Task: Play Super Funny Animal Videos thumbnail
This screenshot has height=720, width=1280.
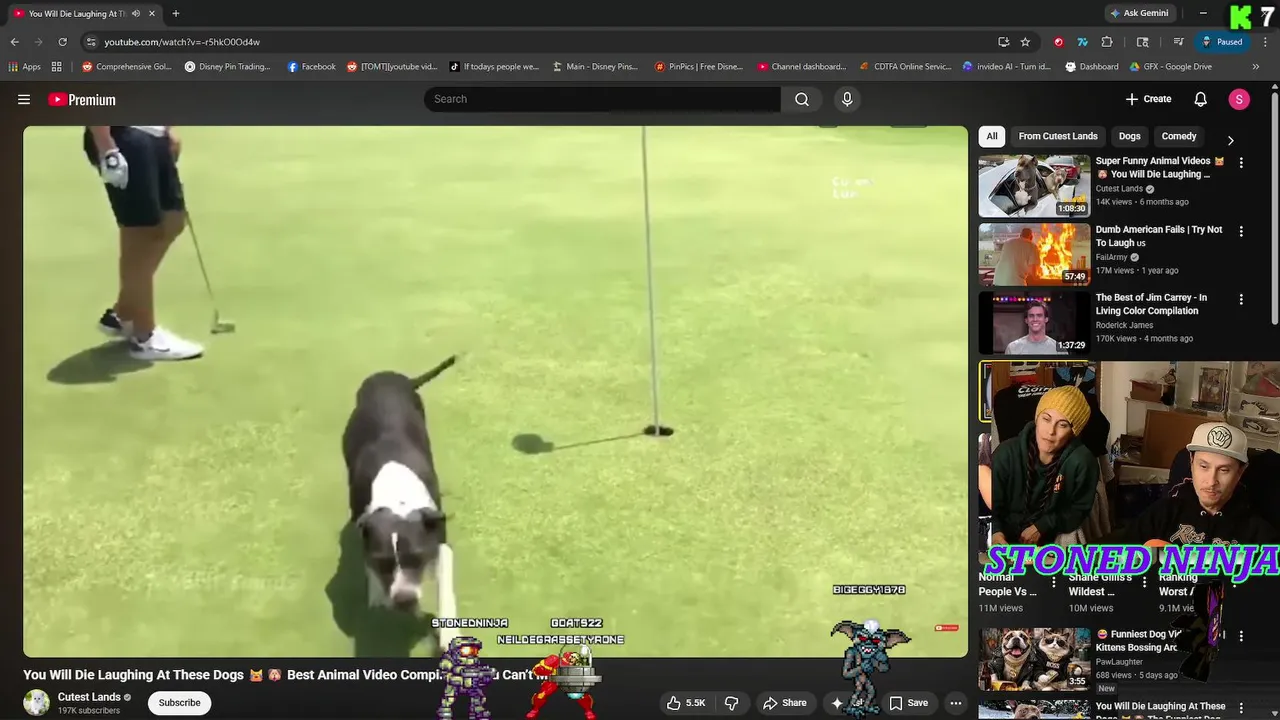Action: [1034, 186]
